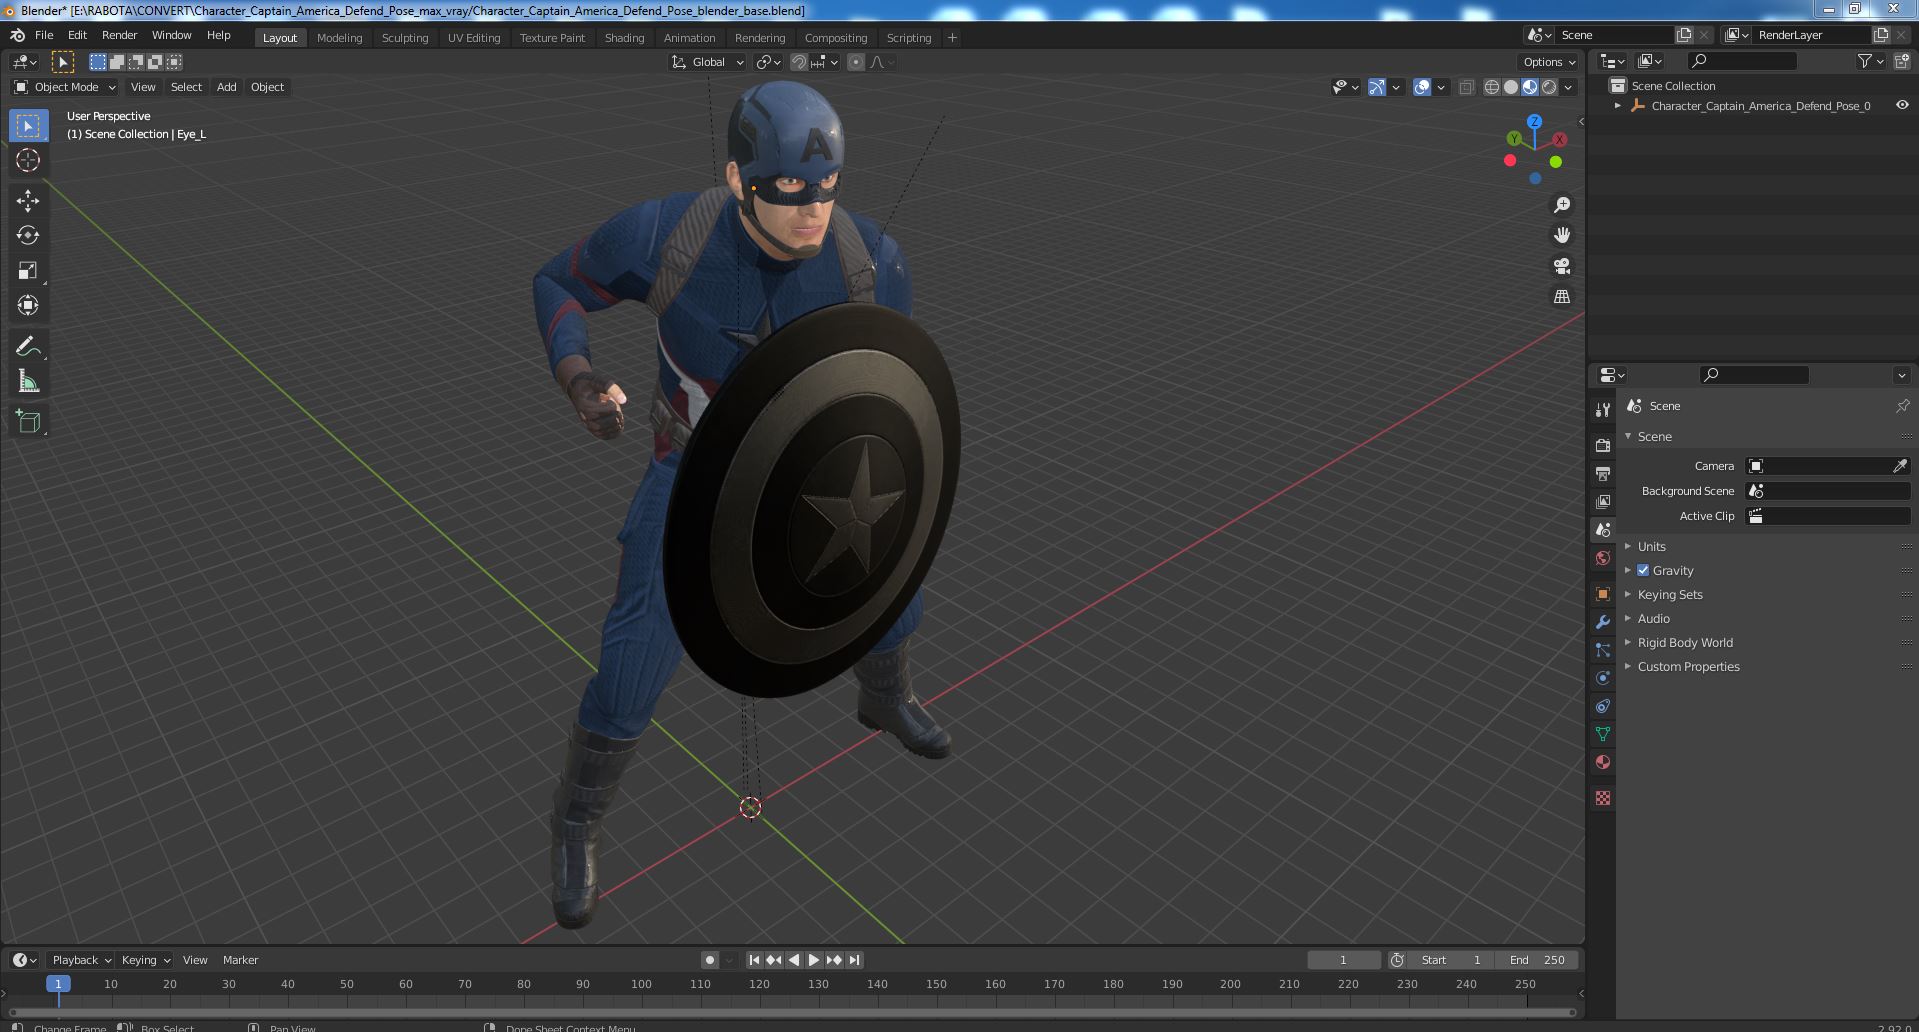Switch to the Shading workspace tab

pos(624,38)
